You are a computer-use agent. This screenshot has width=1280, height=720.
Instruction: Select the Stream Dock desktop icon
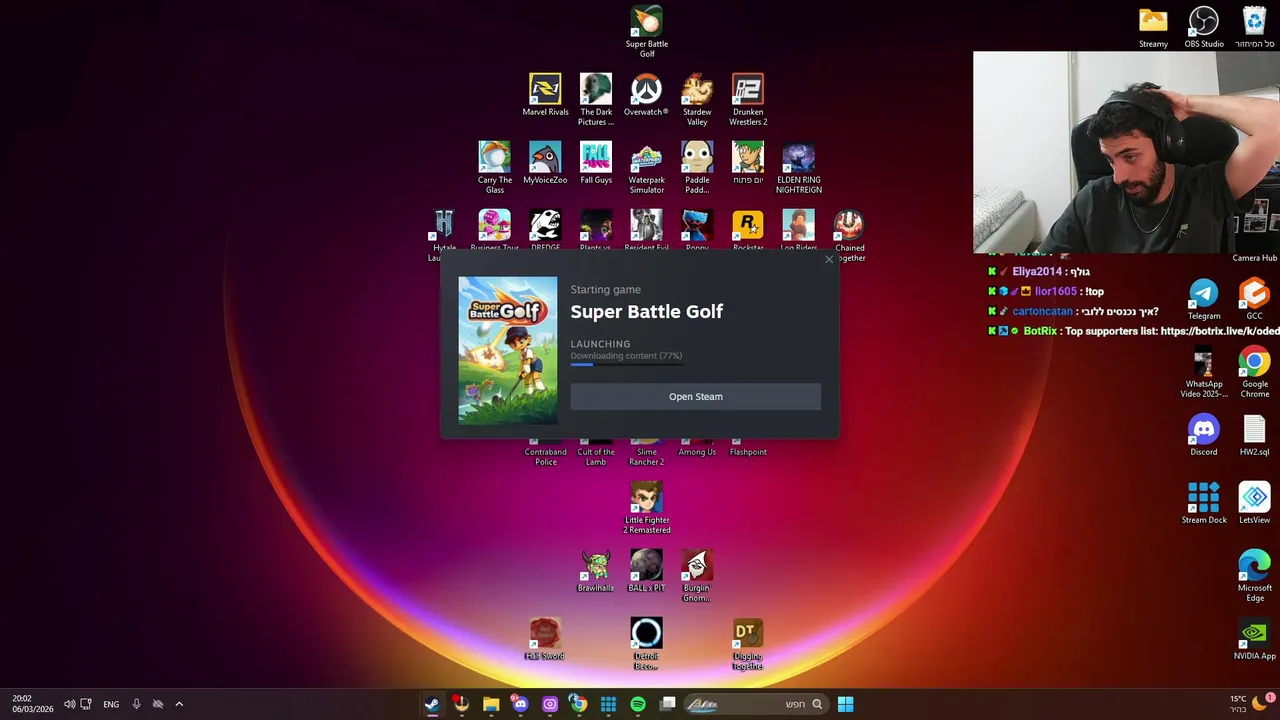click(x=1204, y=503)
